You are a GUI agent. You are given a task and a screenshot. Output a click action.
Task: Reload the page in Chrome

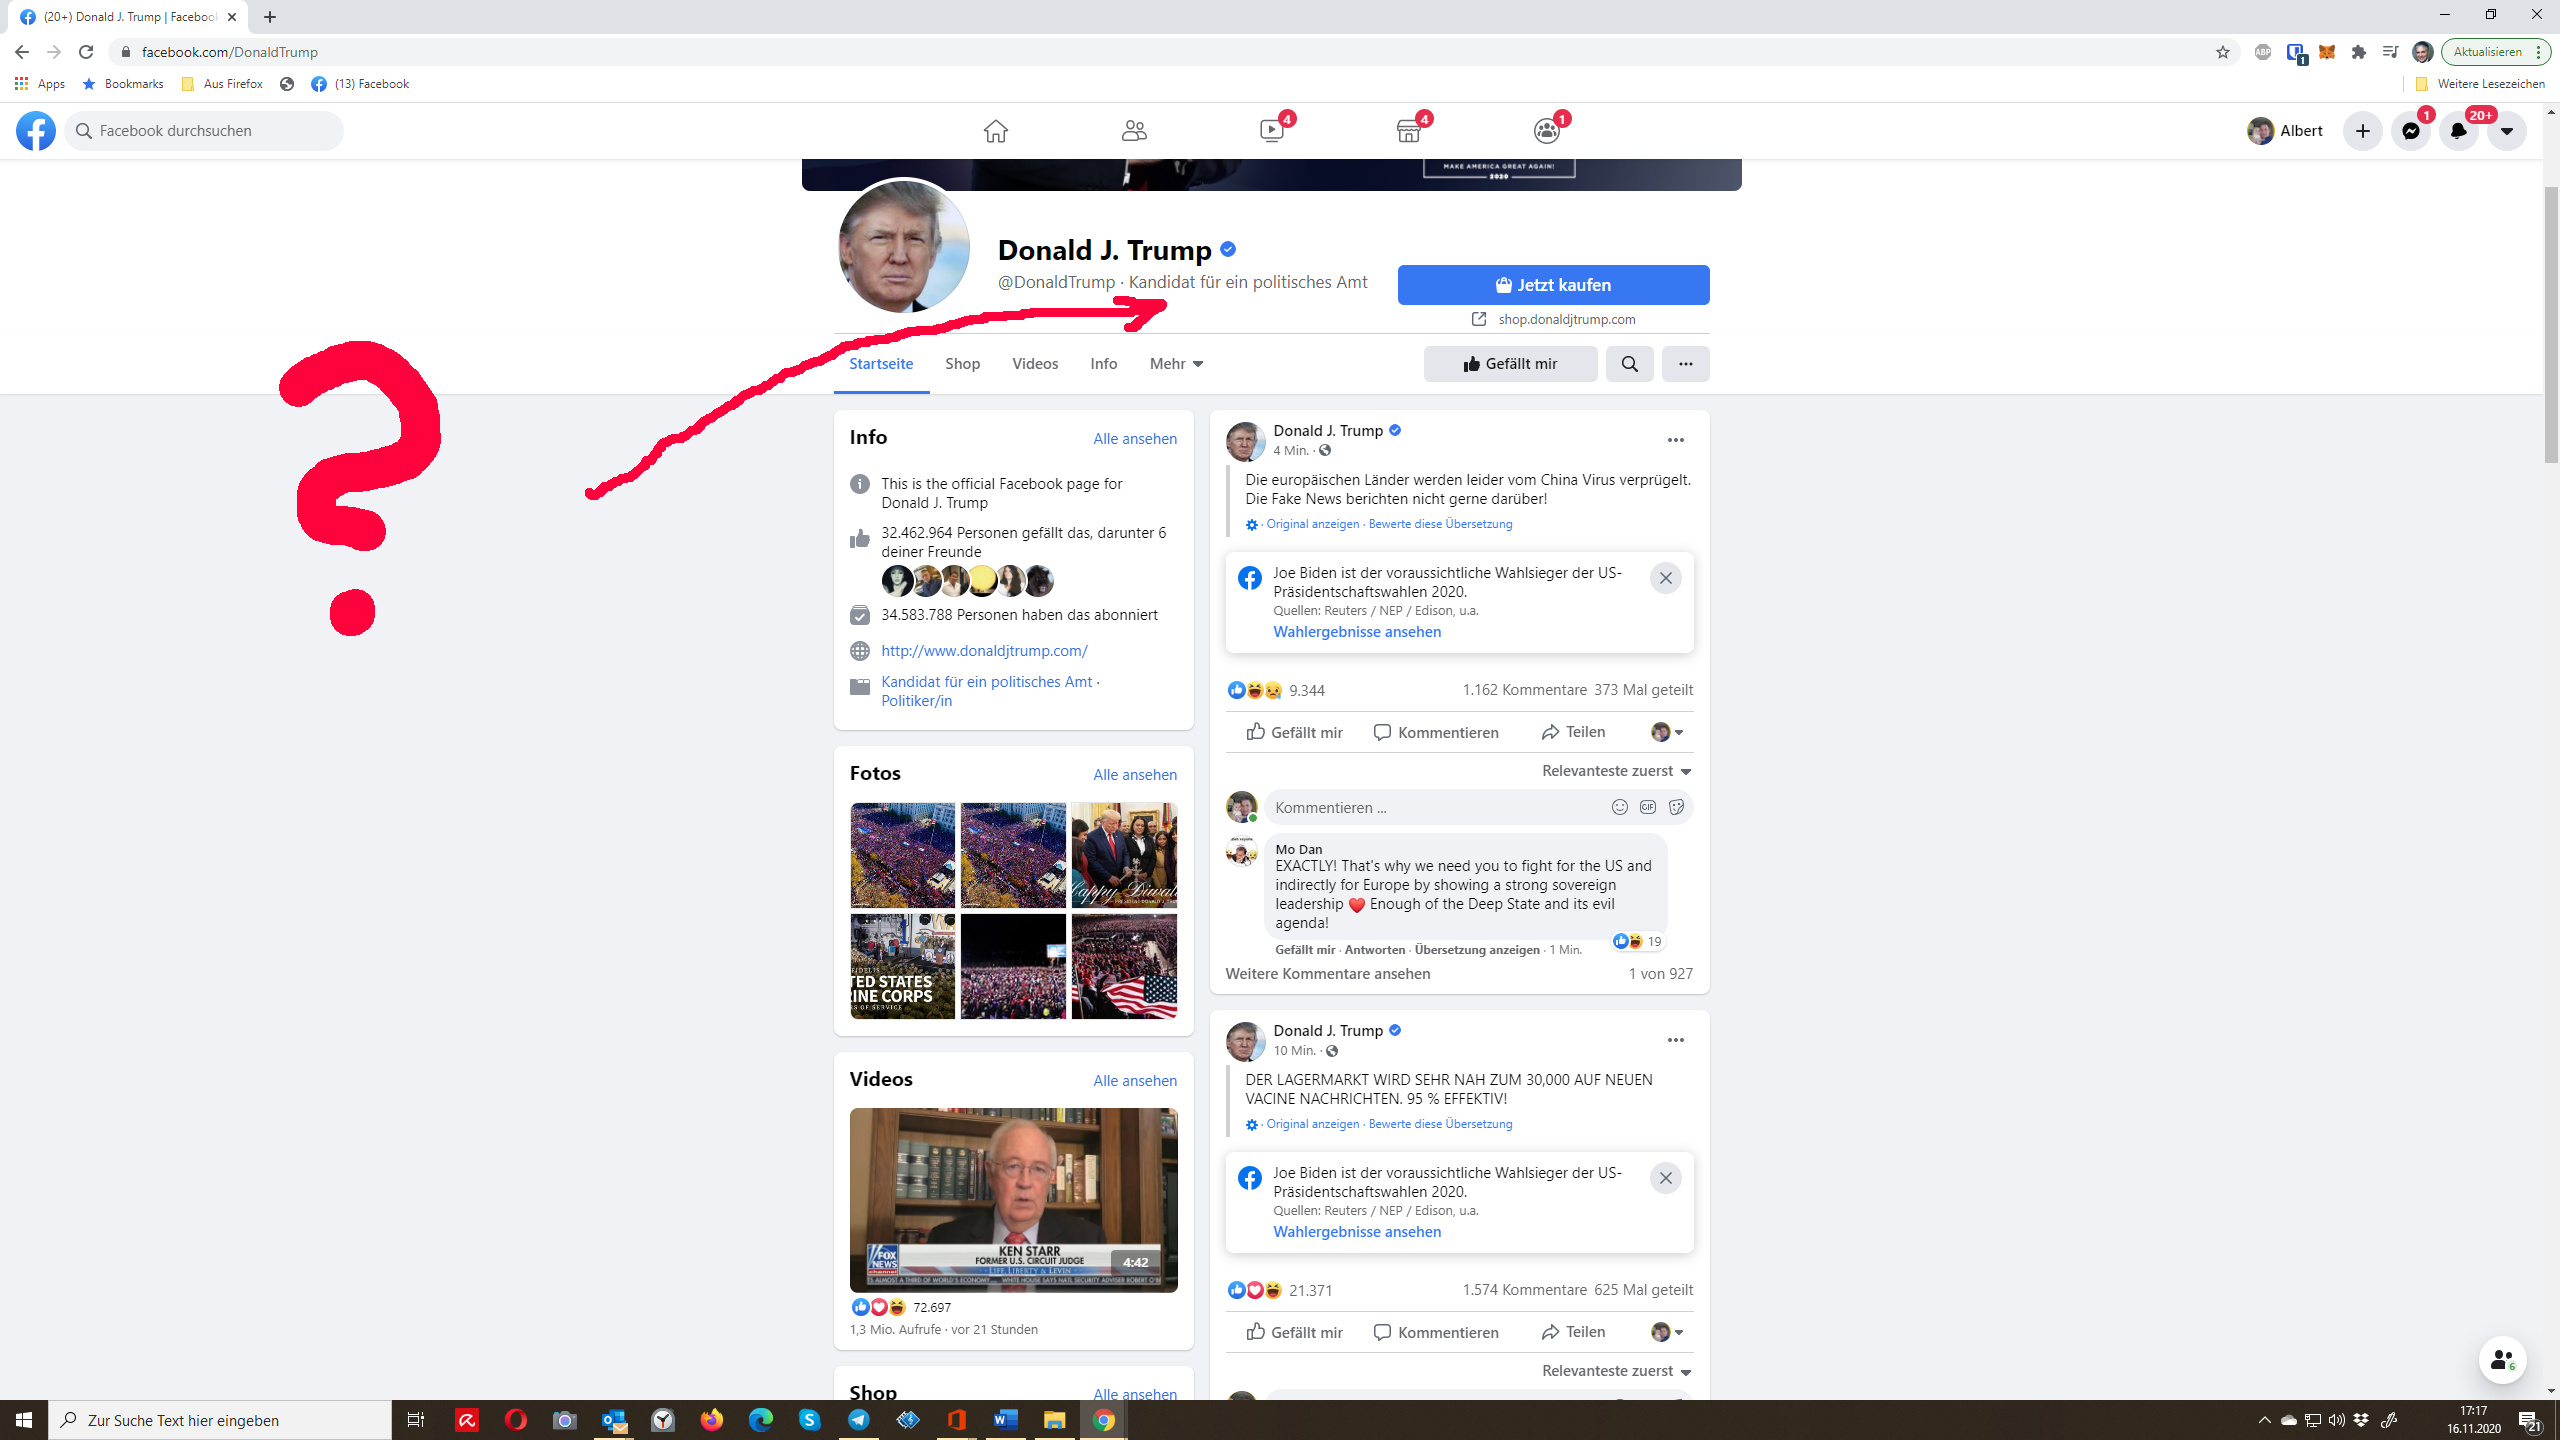point(86,52)
